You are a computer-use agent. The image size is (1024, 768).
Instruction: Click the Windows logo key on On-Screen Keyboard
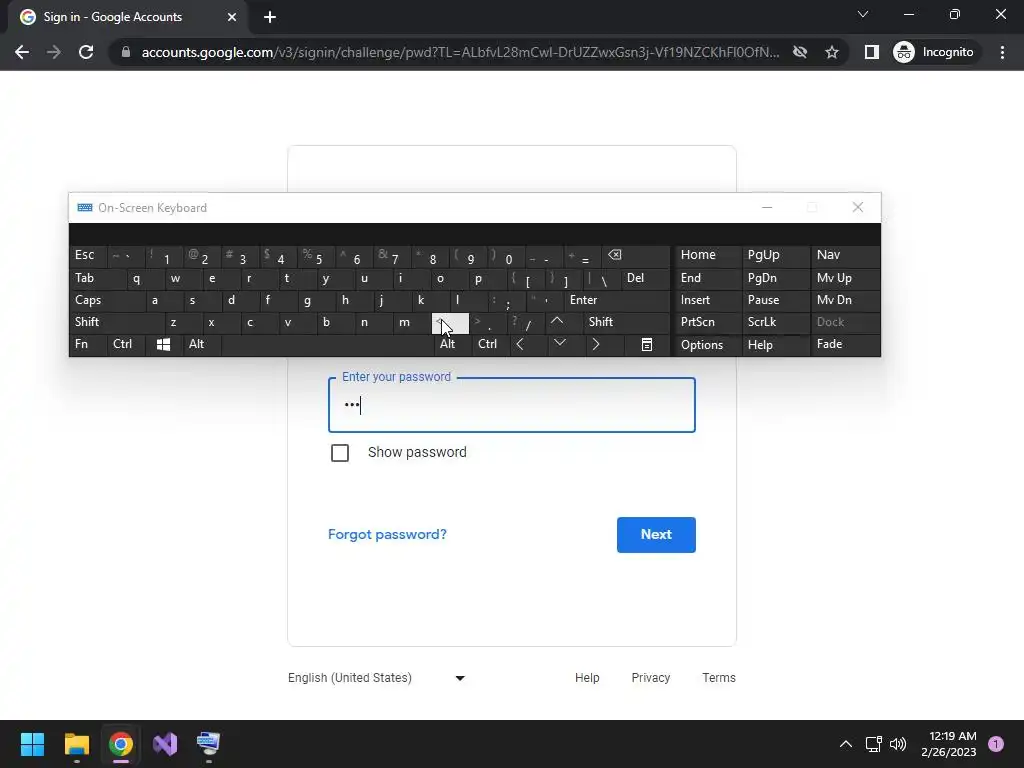[163, 344]
